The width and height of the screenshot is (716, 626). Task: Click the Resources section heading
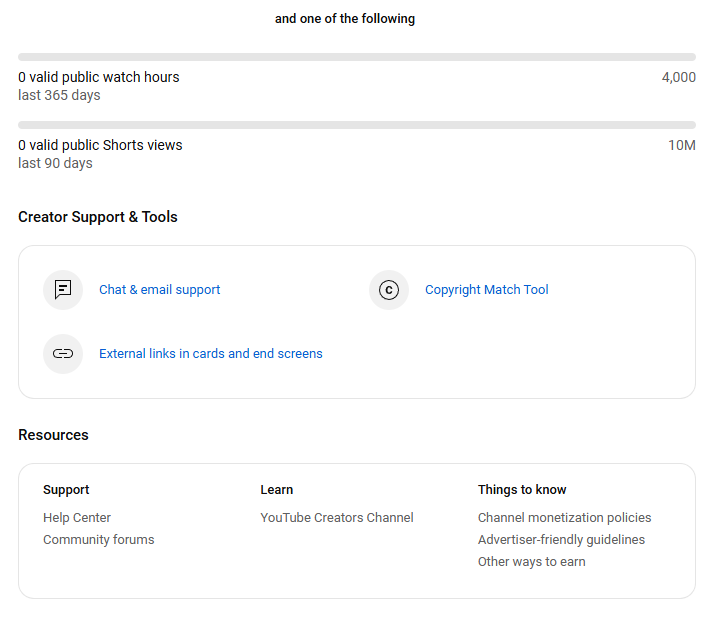click(53, 435)
